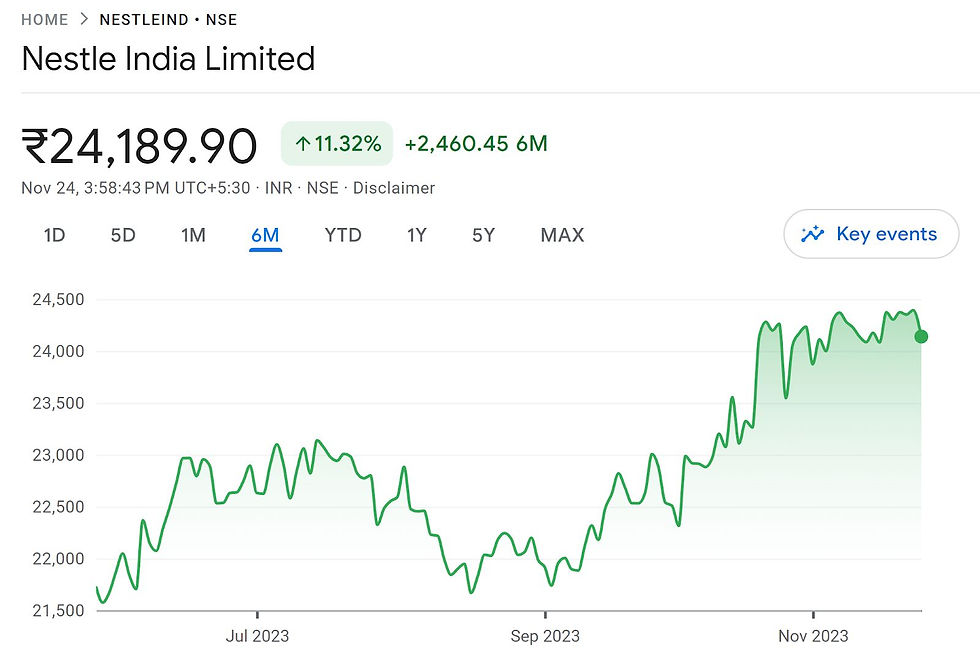Switch to the 1D time range tab
The height and width of the screenshot is (658, 980).
(x=54, y=236)
